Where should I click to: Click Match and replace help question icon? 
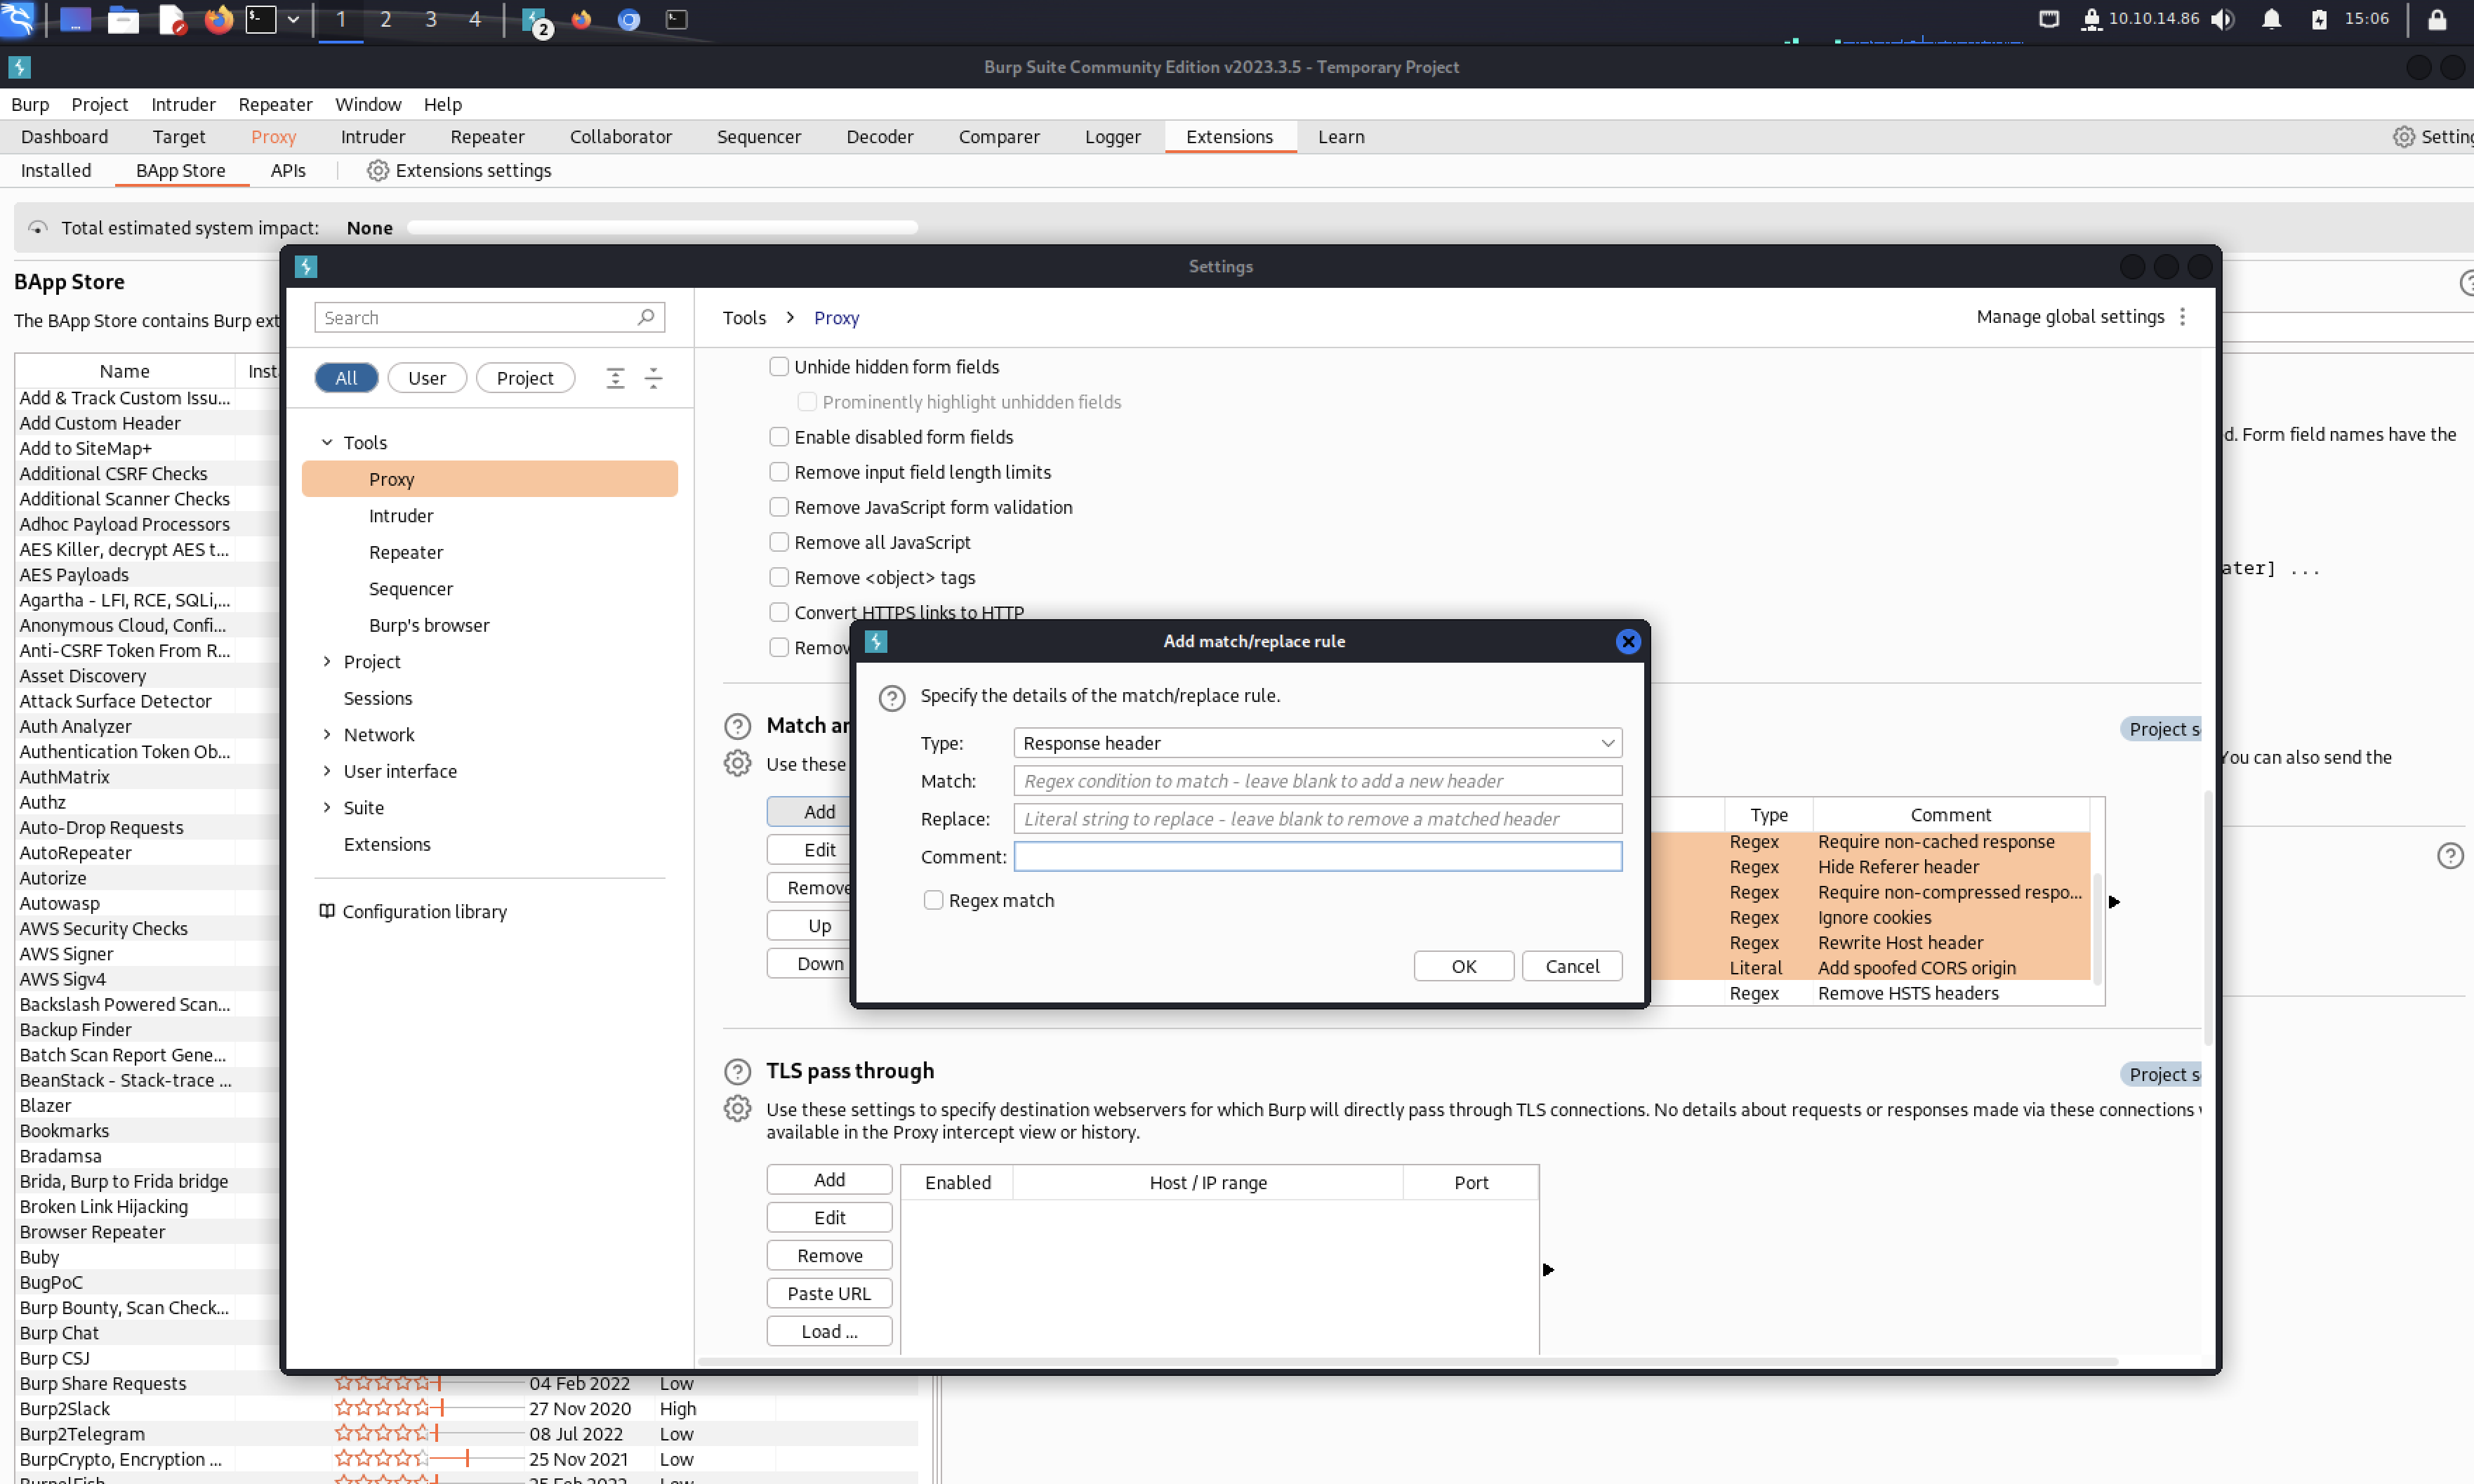(x=737, y=726)
